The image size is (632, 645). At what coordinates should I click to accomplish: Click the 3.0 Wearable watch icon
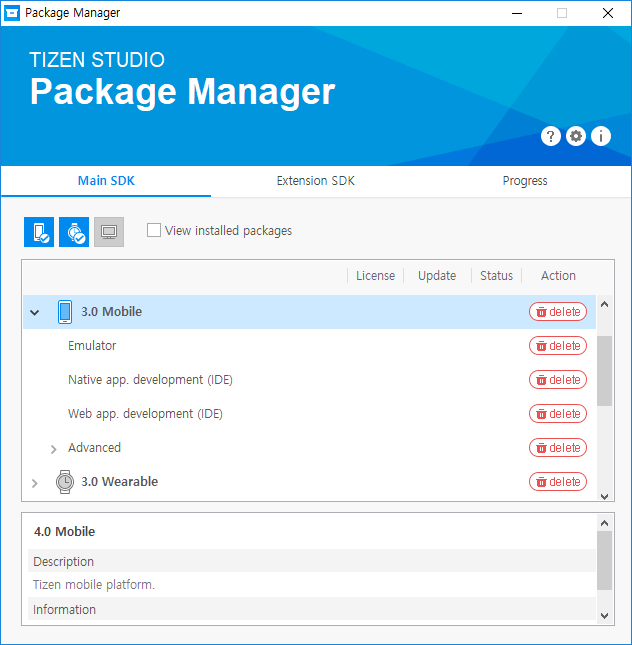[x=65, y=482]
